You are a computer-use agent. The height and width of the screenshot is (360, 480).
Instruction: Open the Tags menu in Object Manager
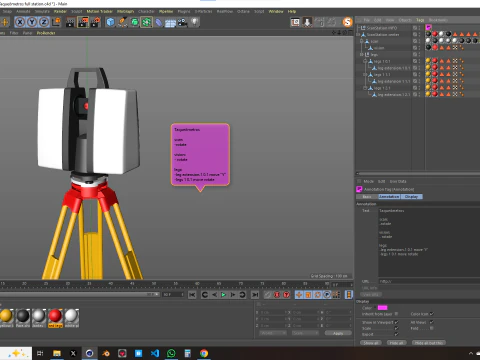[420, 20]
